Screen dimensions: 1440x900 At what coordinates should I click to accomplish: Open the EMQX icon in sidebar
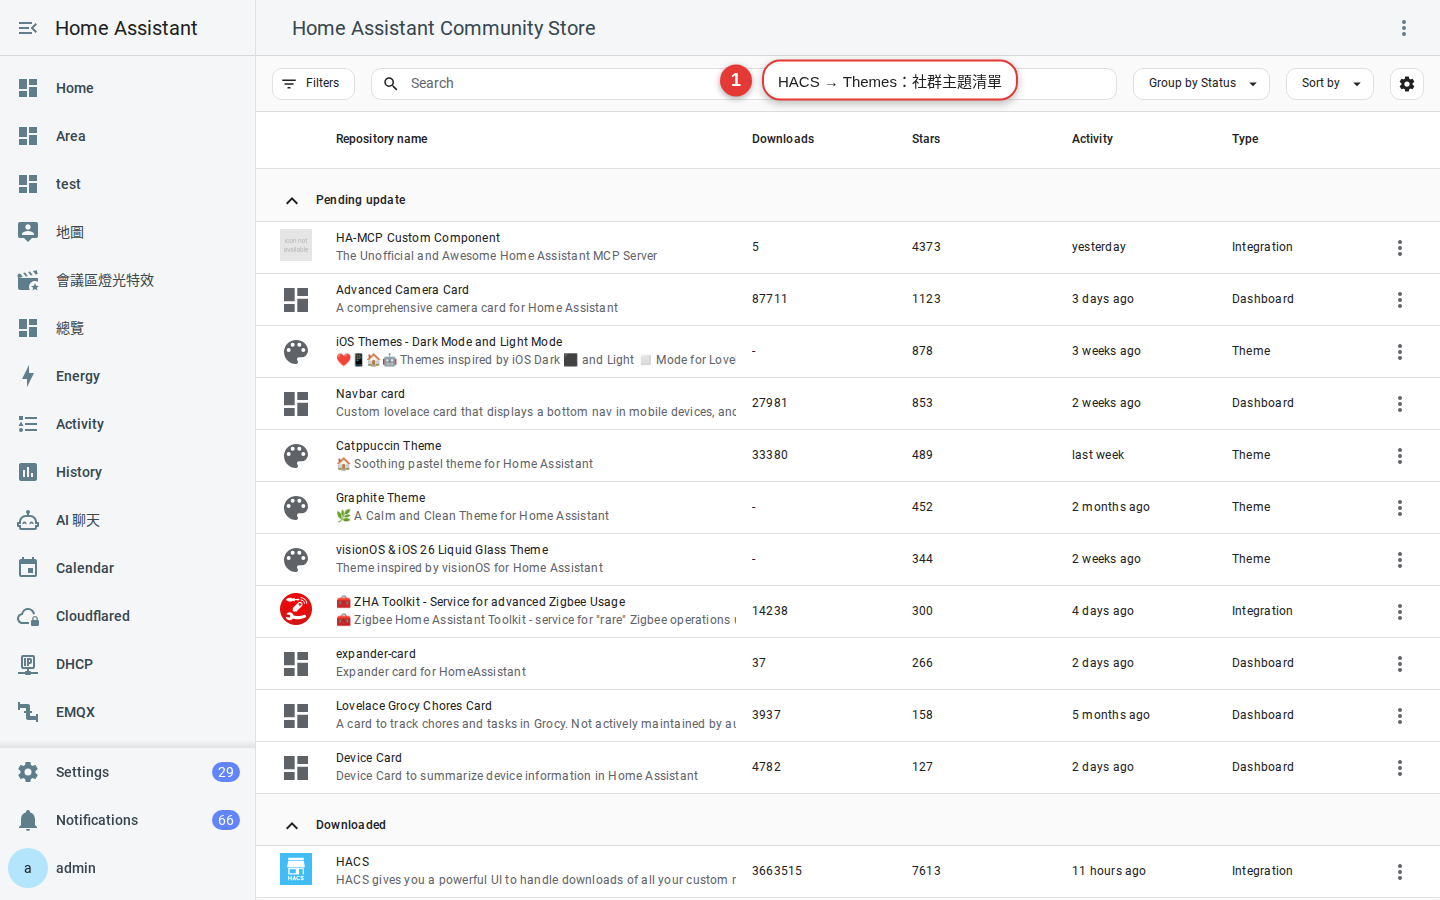(28, 712)
